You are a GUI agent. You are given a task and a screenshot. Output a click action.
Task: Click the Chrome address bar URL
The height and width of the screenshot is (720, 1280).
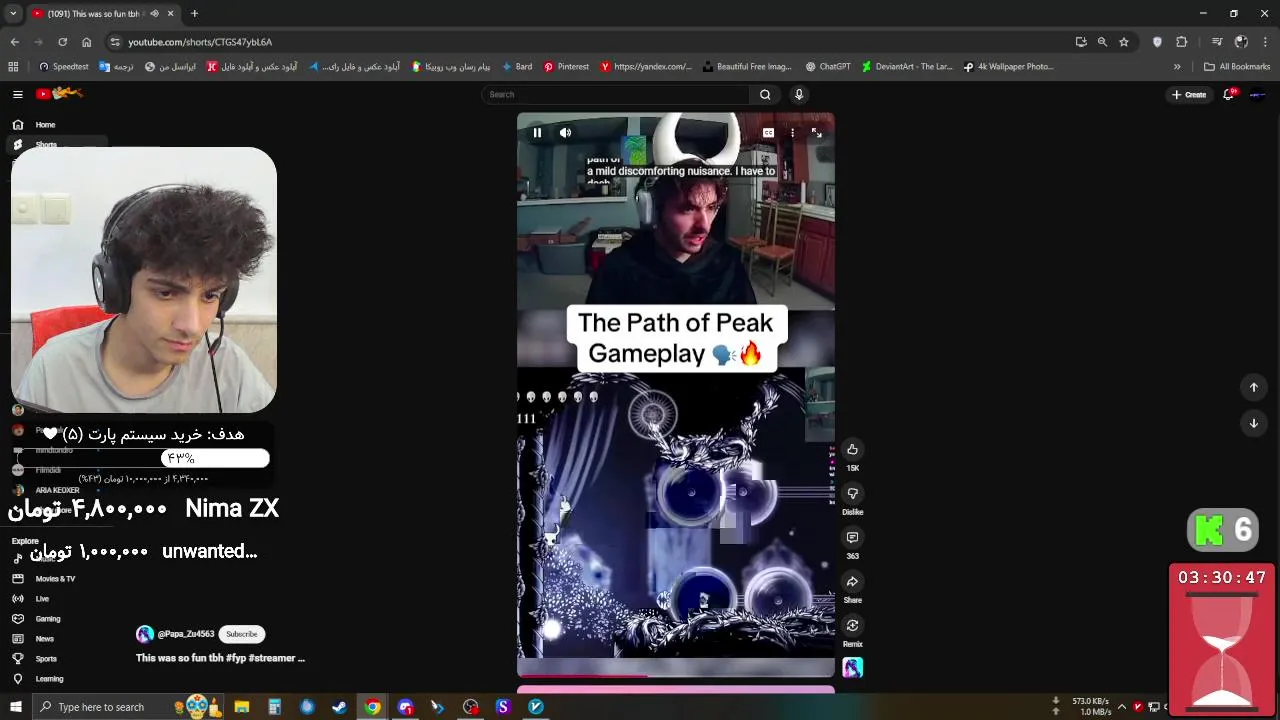pos(200,42)
